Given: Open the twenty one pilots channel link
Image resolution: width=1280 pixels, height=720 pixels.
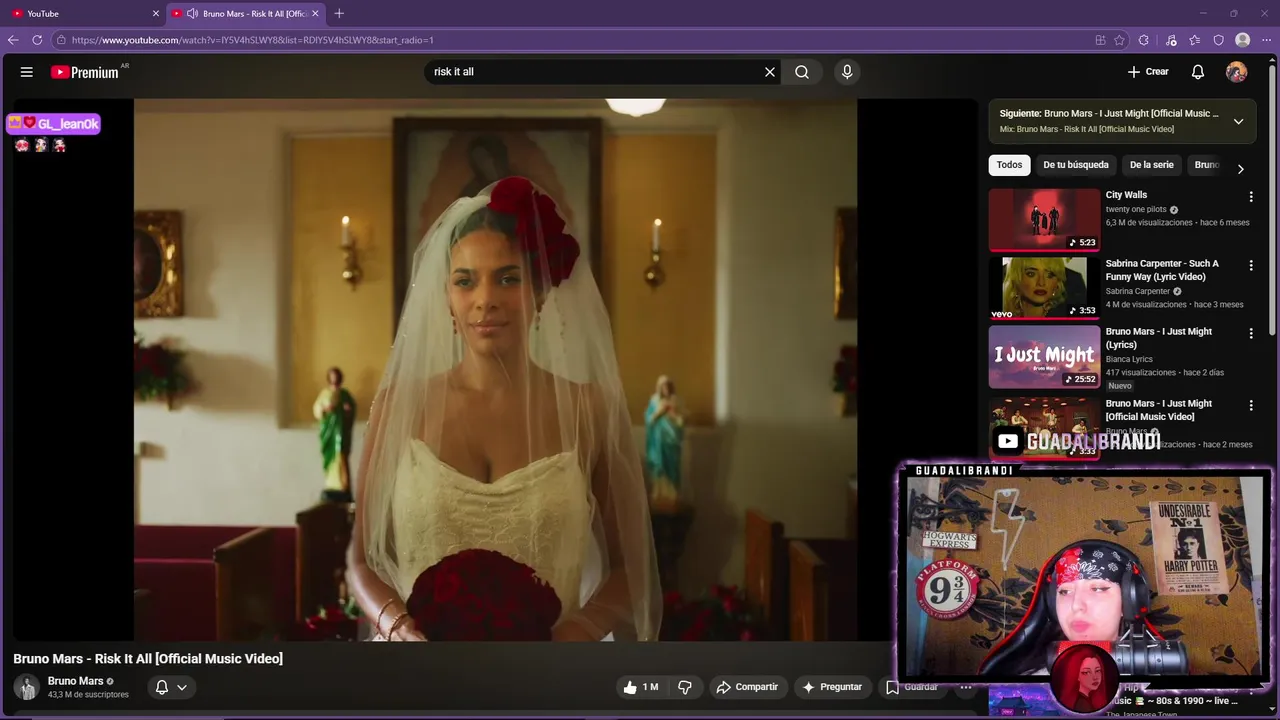Looking at the screenshot, I should point(1136,209).
